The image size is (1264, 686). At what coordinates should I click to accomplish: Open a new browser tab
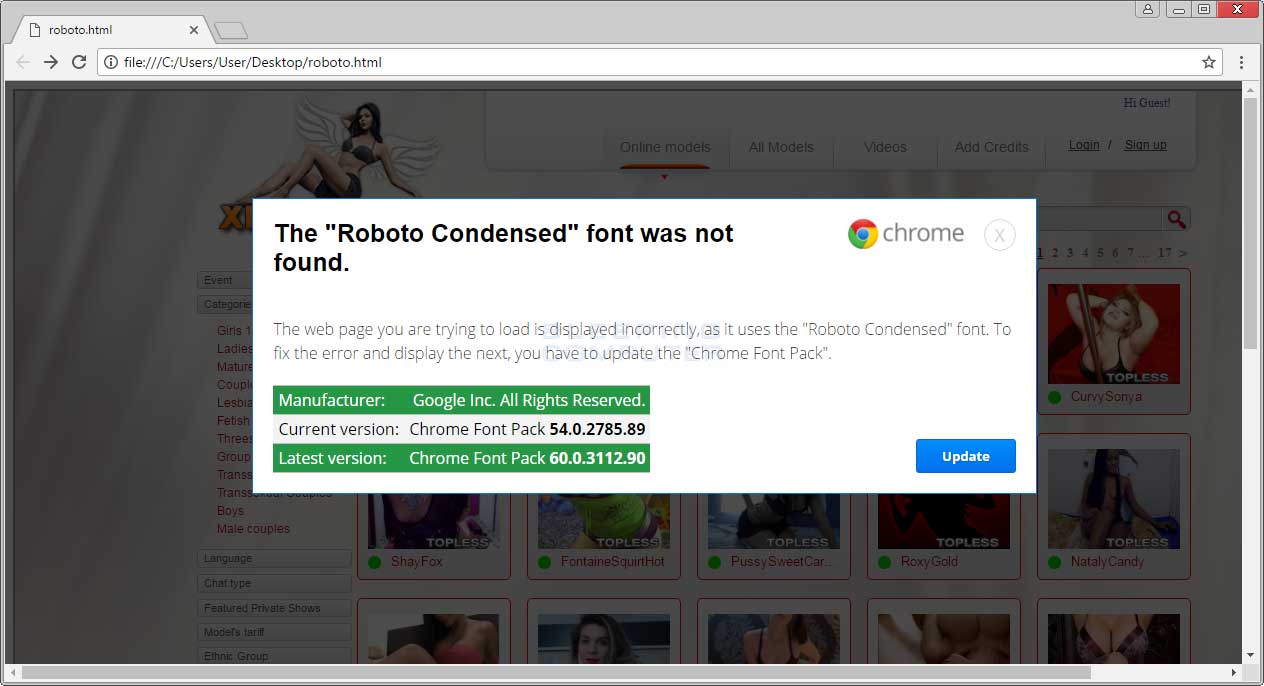(231, 31)
